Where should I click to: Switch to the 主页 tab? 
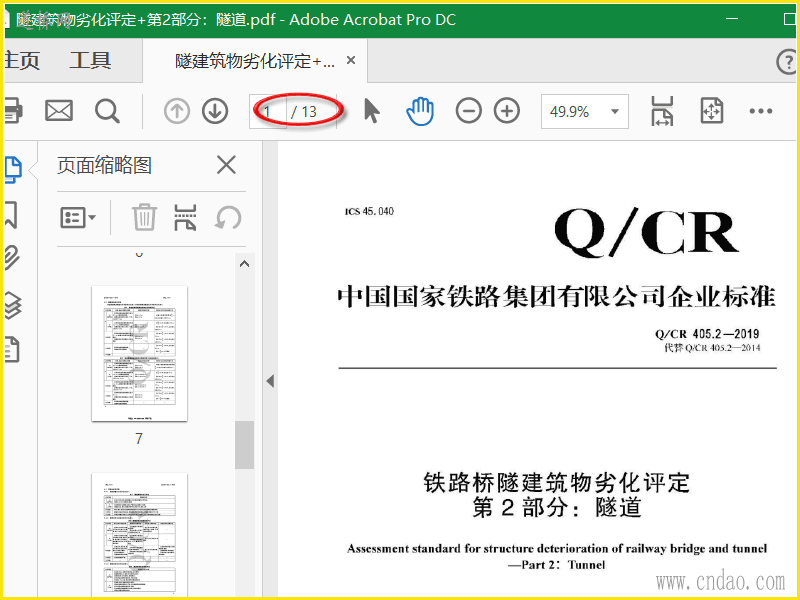coord(22,60)
